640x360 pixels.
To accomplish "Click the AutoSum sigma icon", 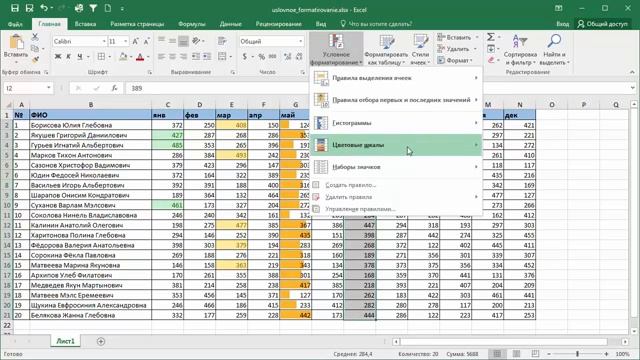I will (491, 37).
